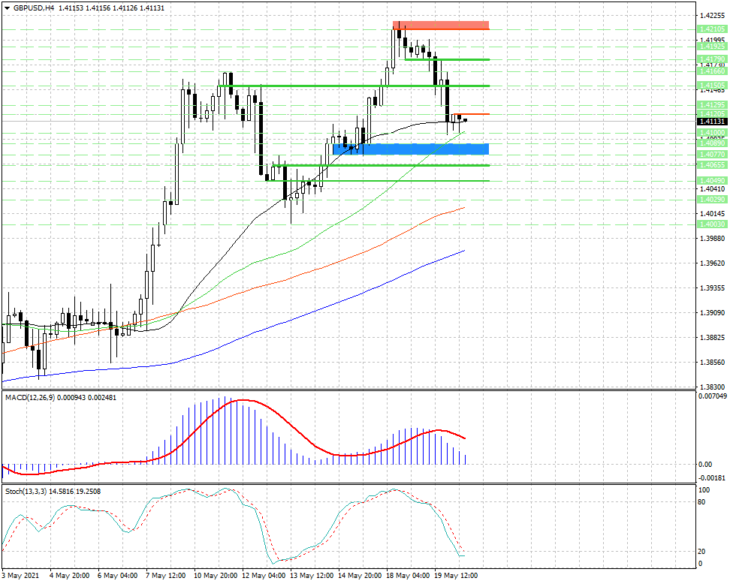Click the 1.38300 price axis label
Viewport: 730px width, 584px height.
[x=712, y=387]
